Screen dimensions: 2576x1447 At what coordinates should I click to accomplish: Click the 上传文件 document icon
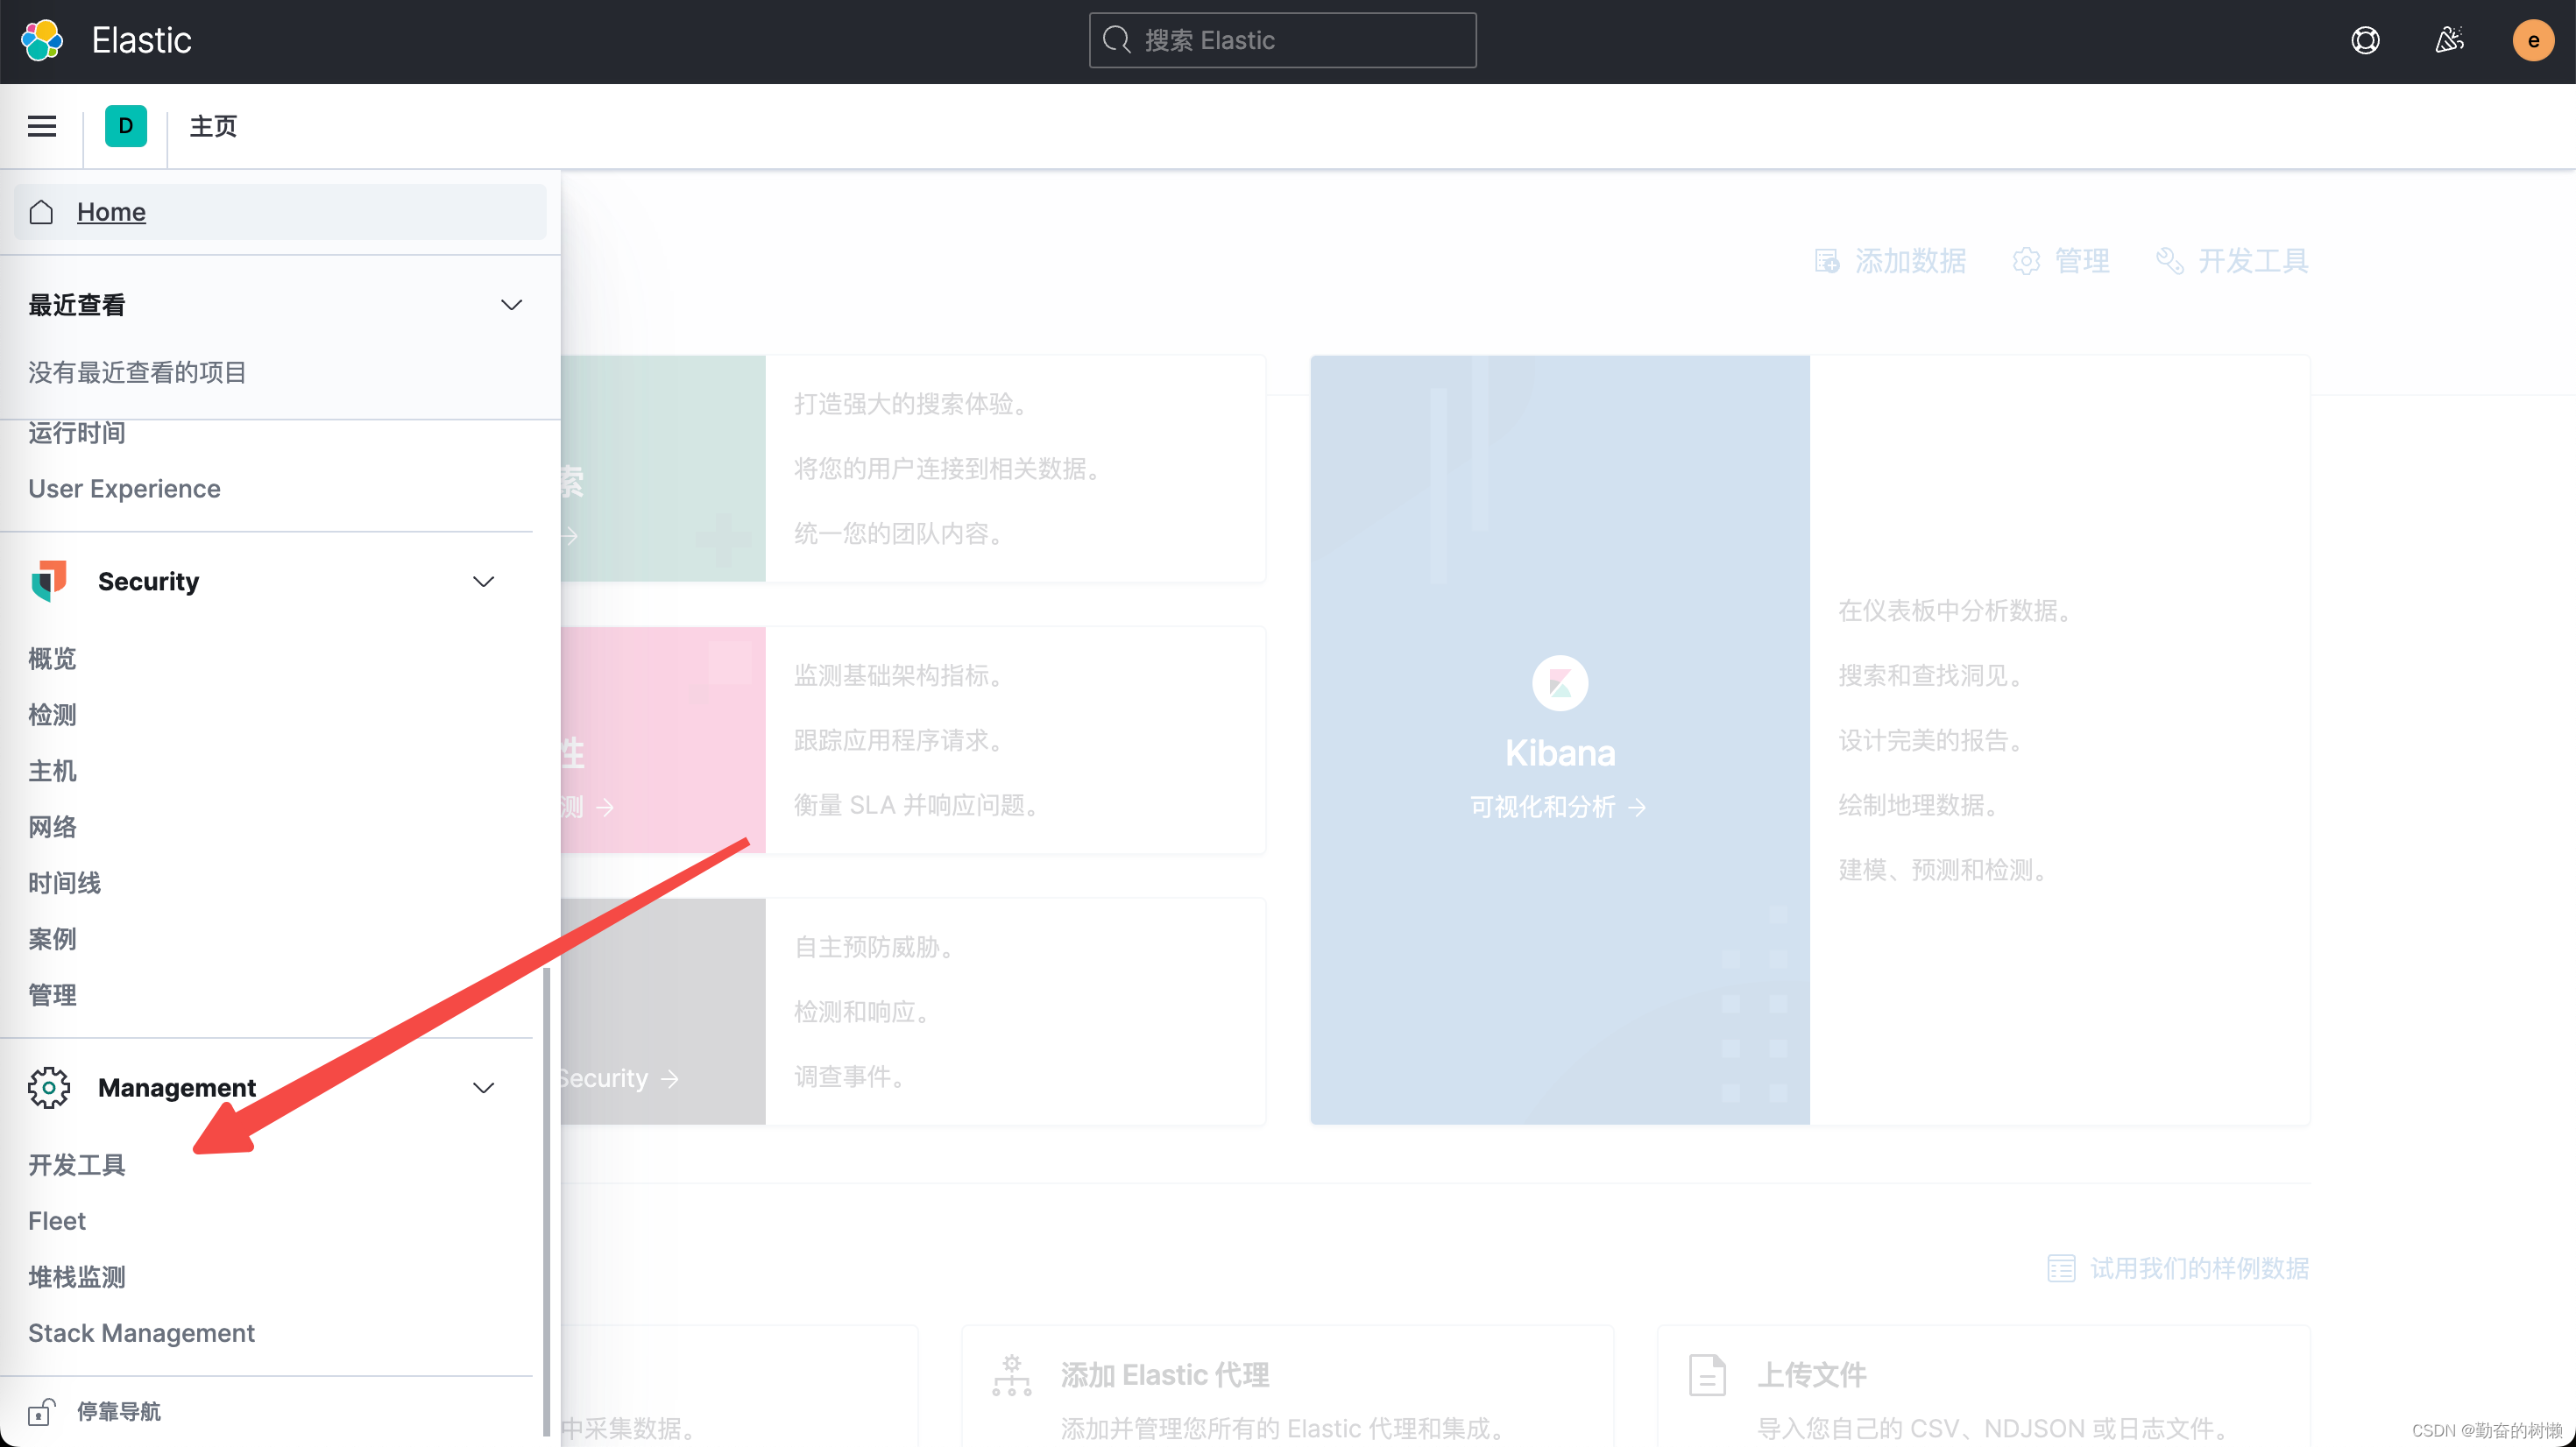click(x=1707, y=1375)
